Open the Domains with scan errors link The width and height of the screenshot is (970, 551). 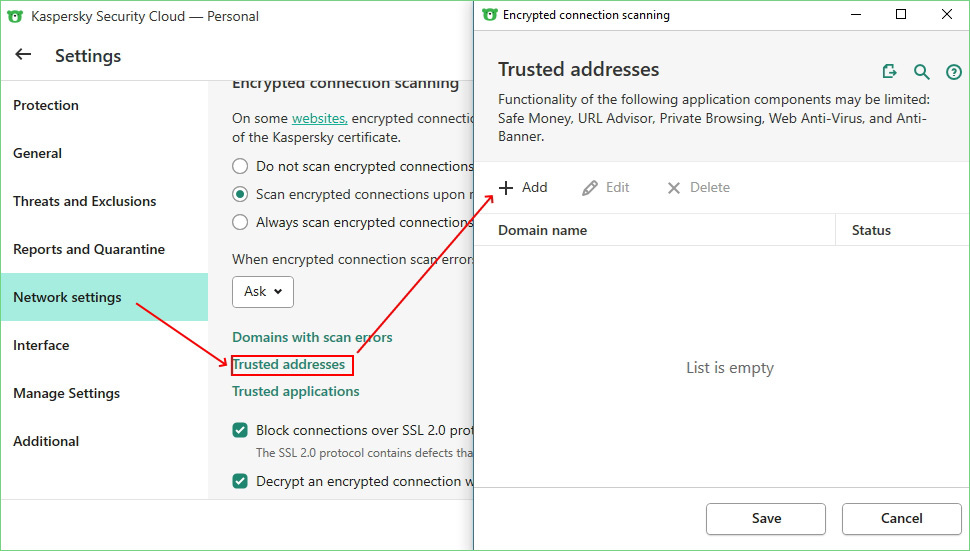(x=312, y=337)
